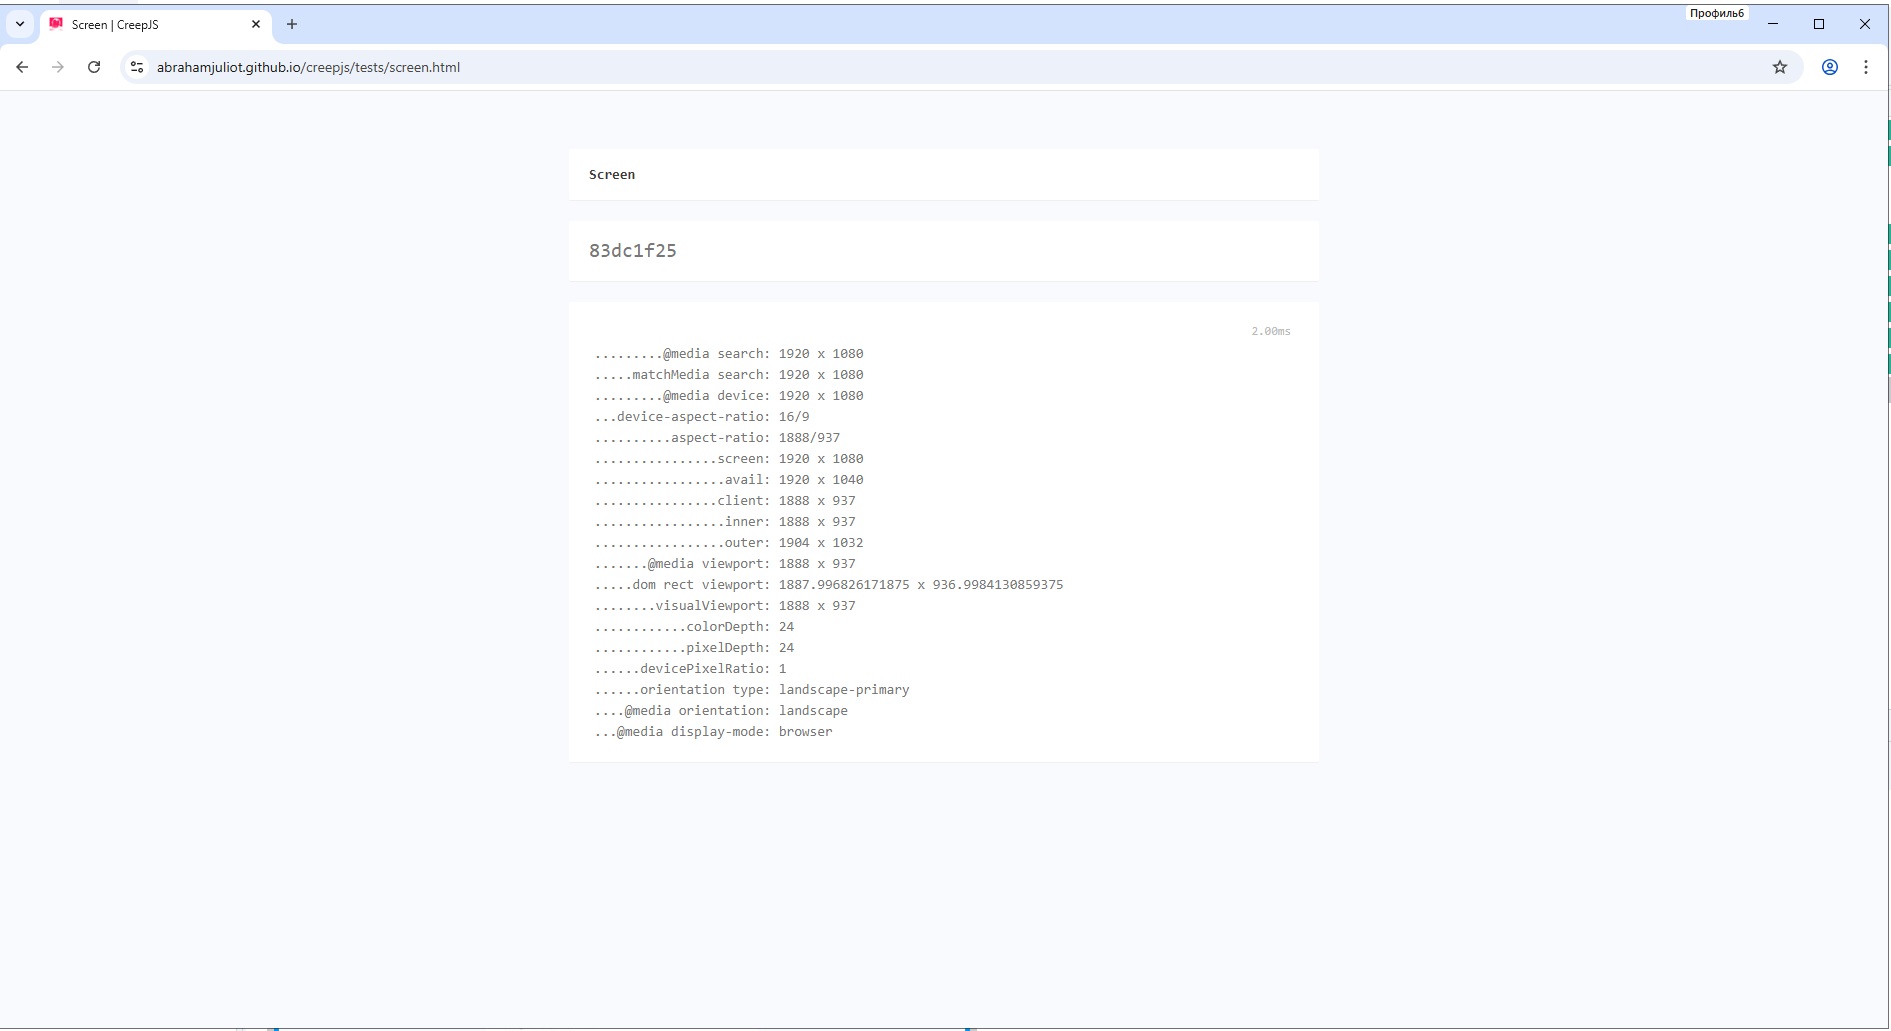This screenshot has width=1891, height=1031.
Task: Click the forward navigation arrow
Action: pyautogui.click(x=58, y=67)
